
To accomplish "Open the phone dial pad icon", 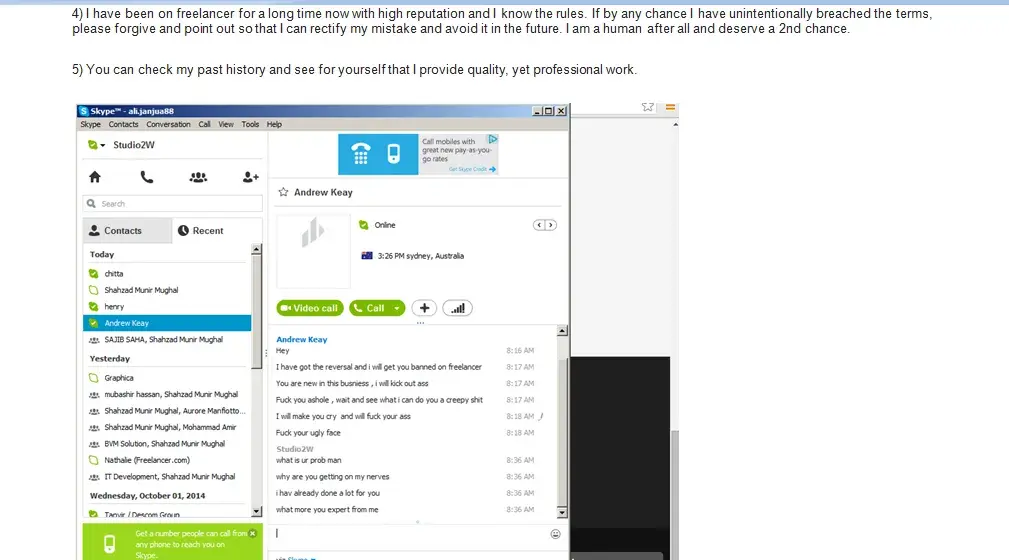I will 147,177.
